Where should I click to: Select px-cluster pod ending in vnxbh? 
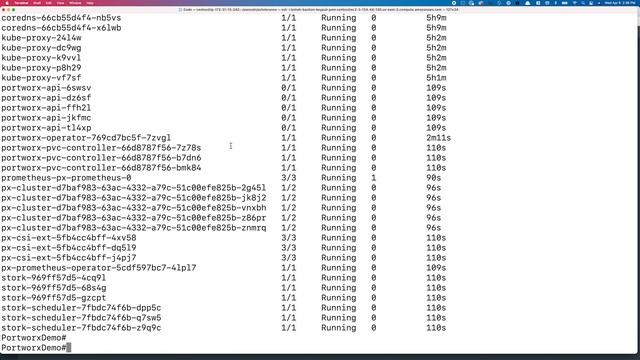click(x=133, y=208)
